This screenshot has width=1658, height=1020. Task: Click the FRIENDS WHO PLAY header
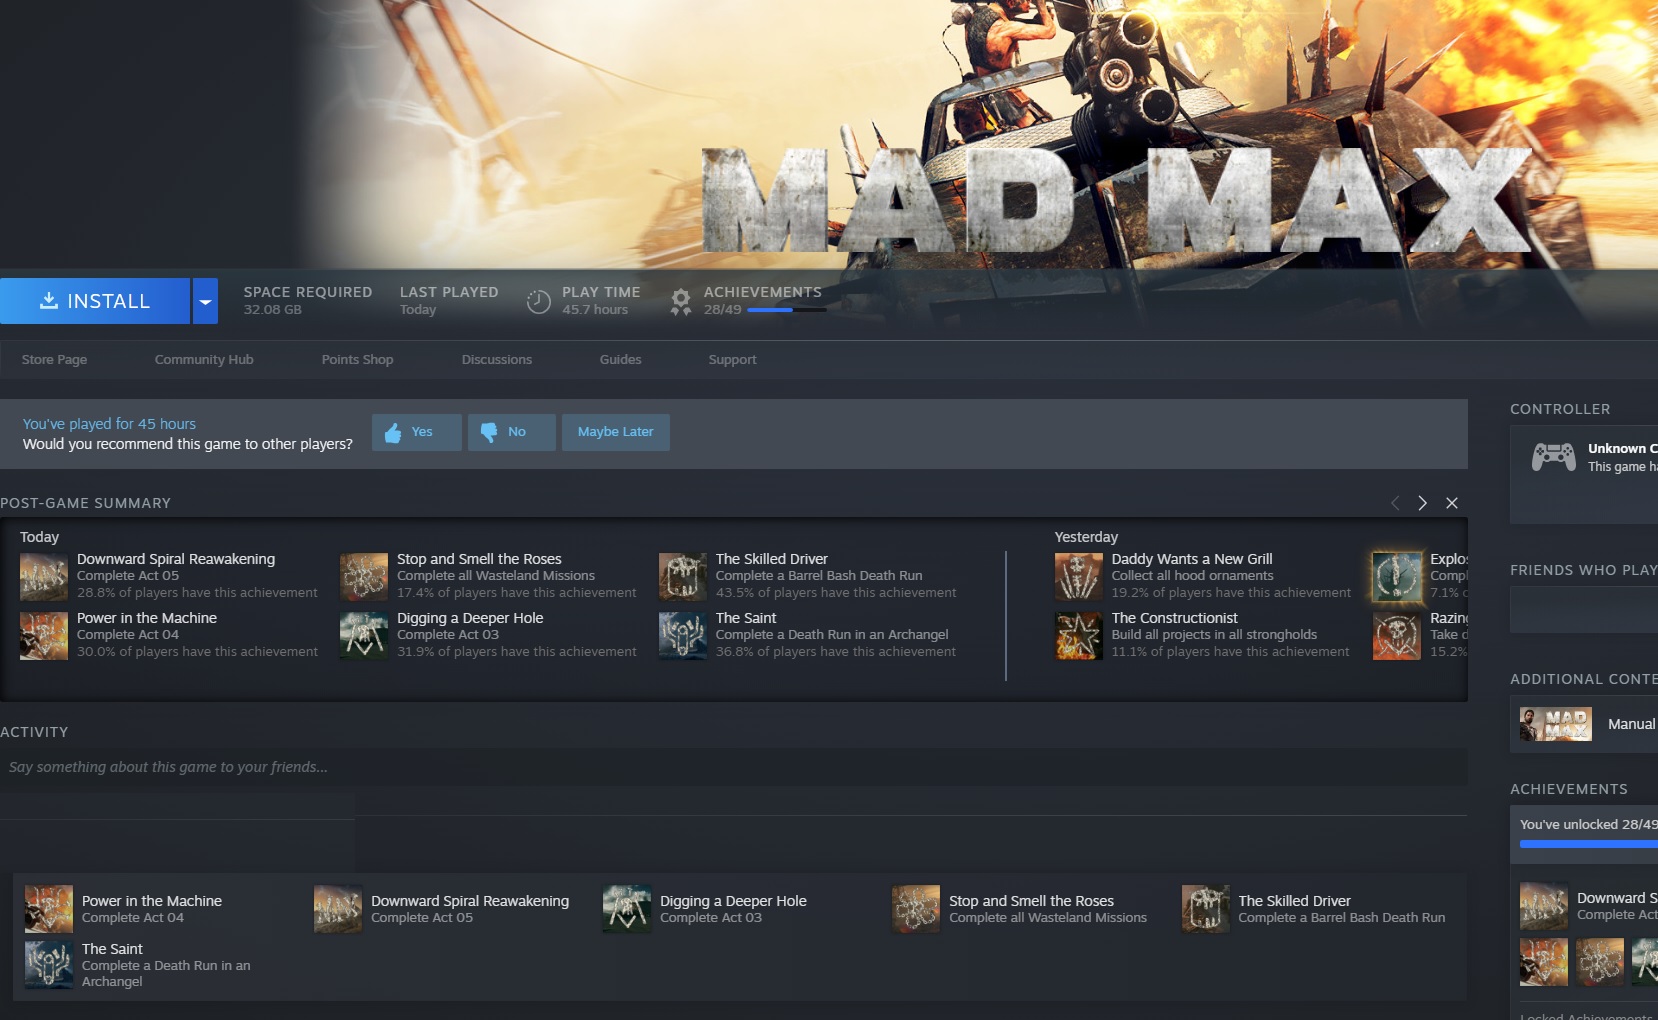(1583, 570)
